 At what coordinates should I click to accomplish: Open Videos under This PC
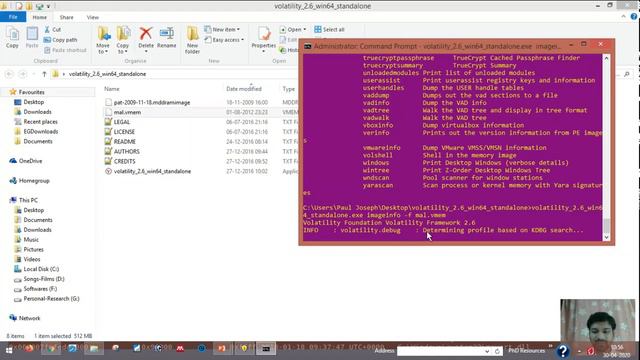click(x=28, y=259)
